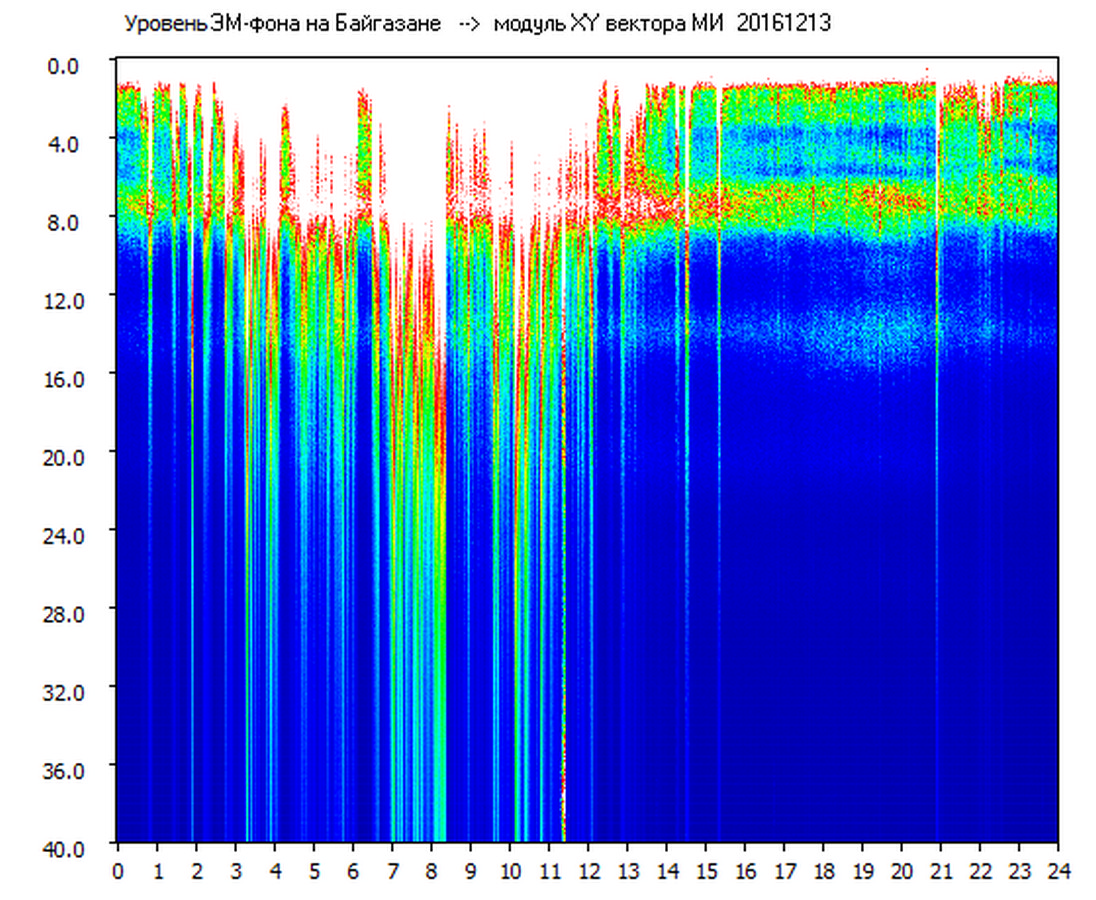
Task: Click the hour 21 label on time axis
Action: 941,870
